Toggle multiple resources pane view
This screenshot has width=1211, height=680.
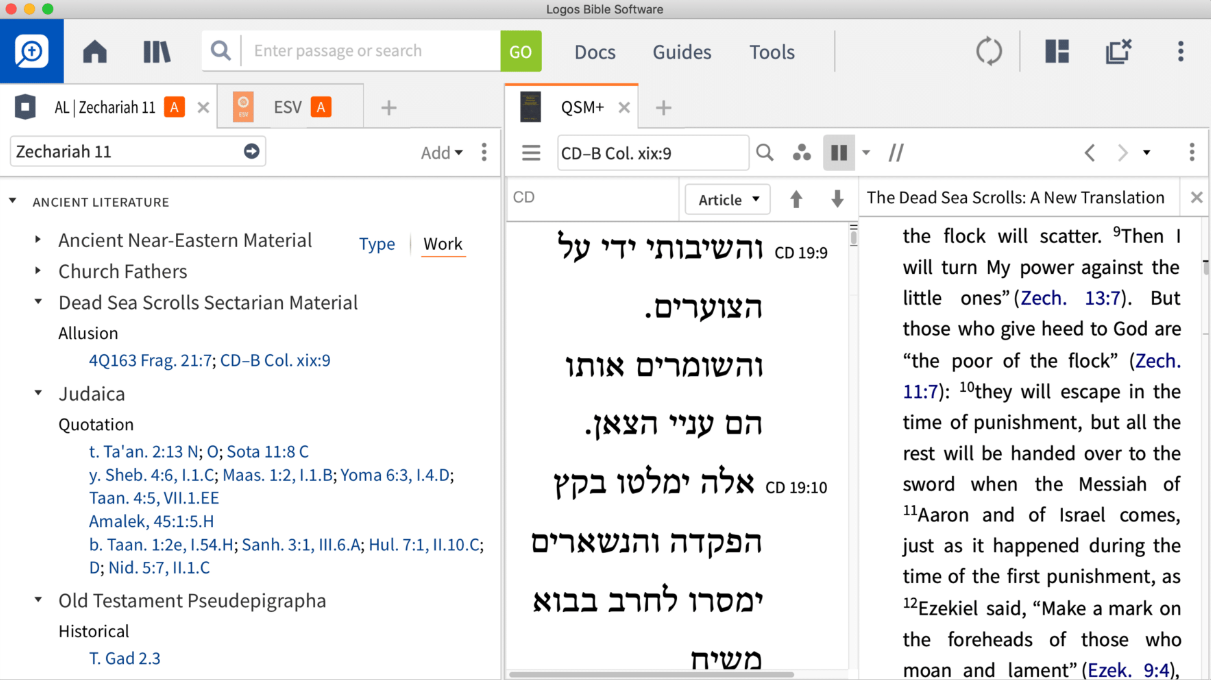pyautogui.click(x=838, y=153)
